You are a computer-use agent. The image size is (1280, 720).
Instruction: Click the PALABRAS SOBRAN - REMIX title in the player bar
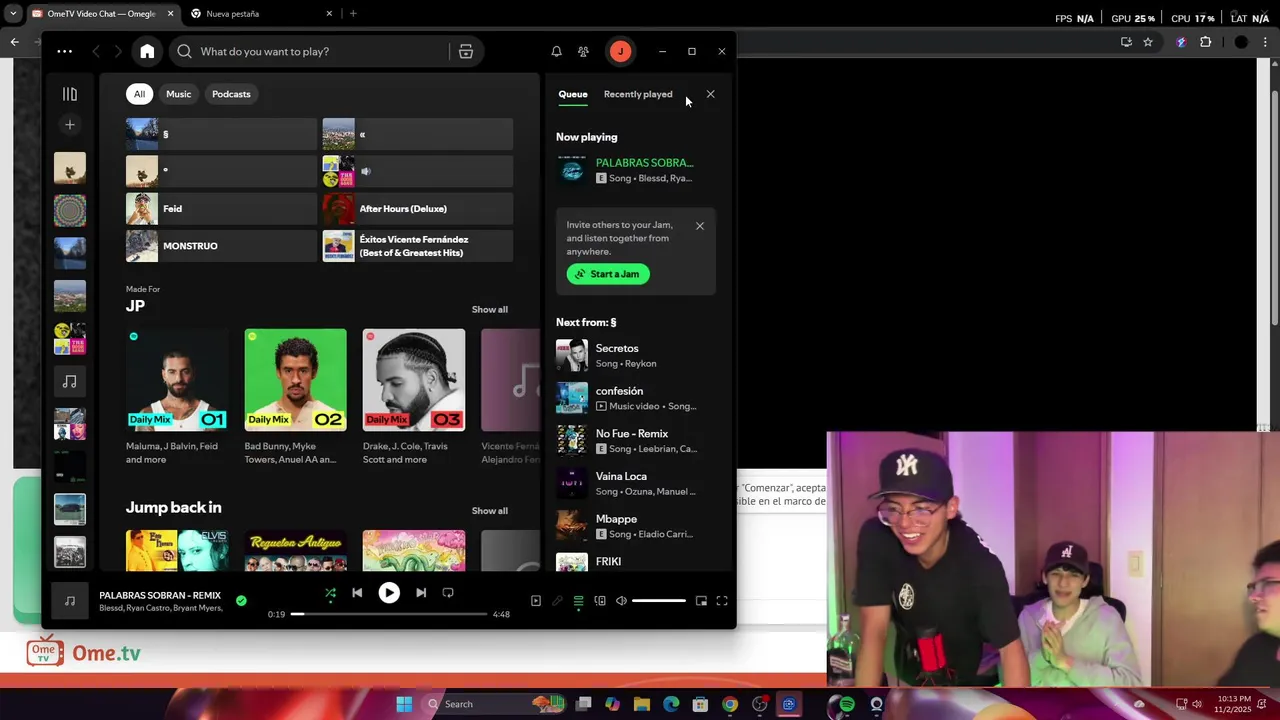tap(160, 596)
